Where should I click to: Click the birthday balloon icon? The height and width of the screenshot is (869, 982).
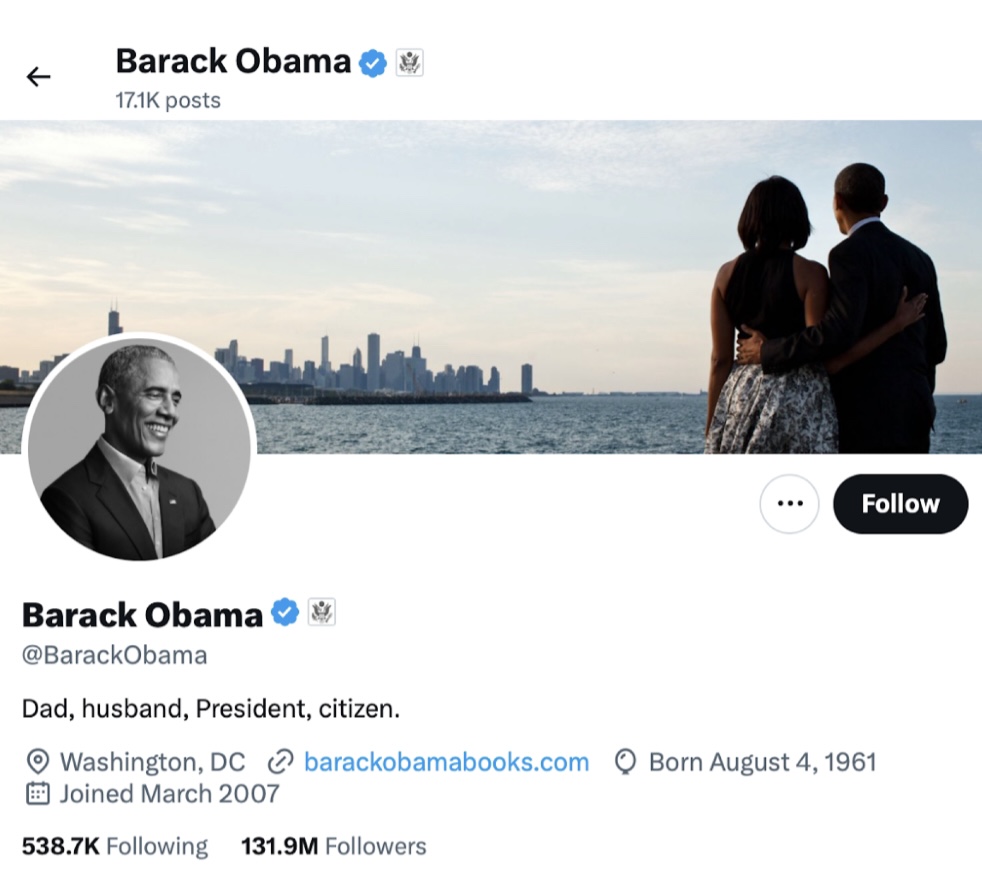tap(626, 762)
